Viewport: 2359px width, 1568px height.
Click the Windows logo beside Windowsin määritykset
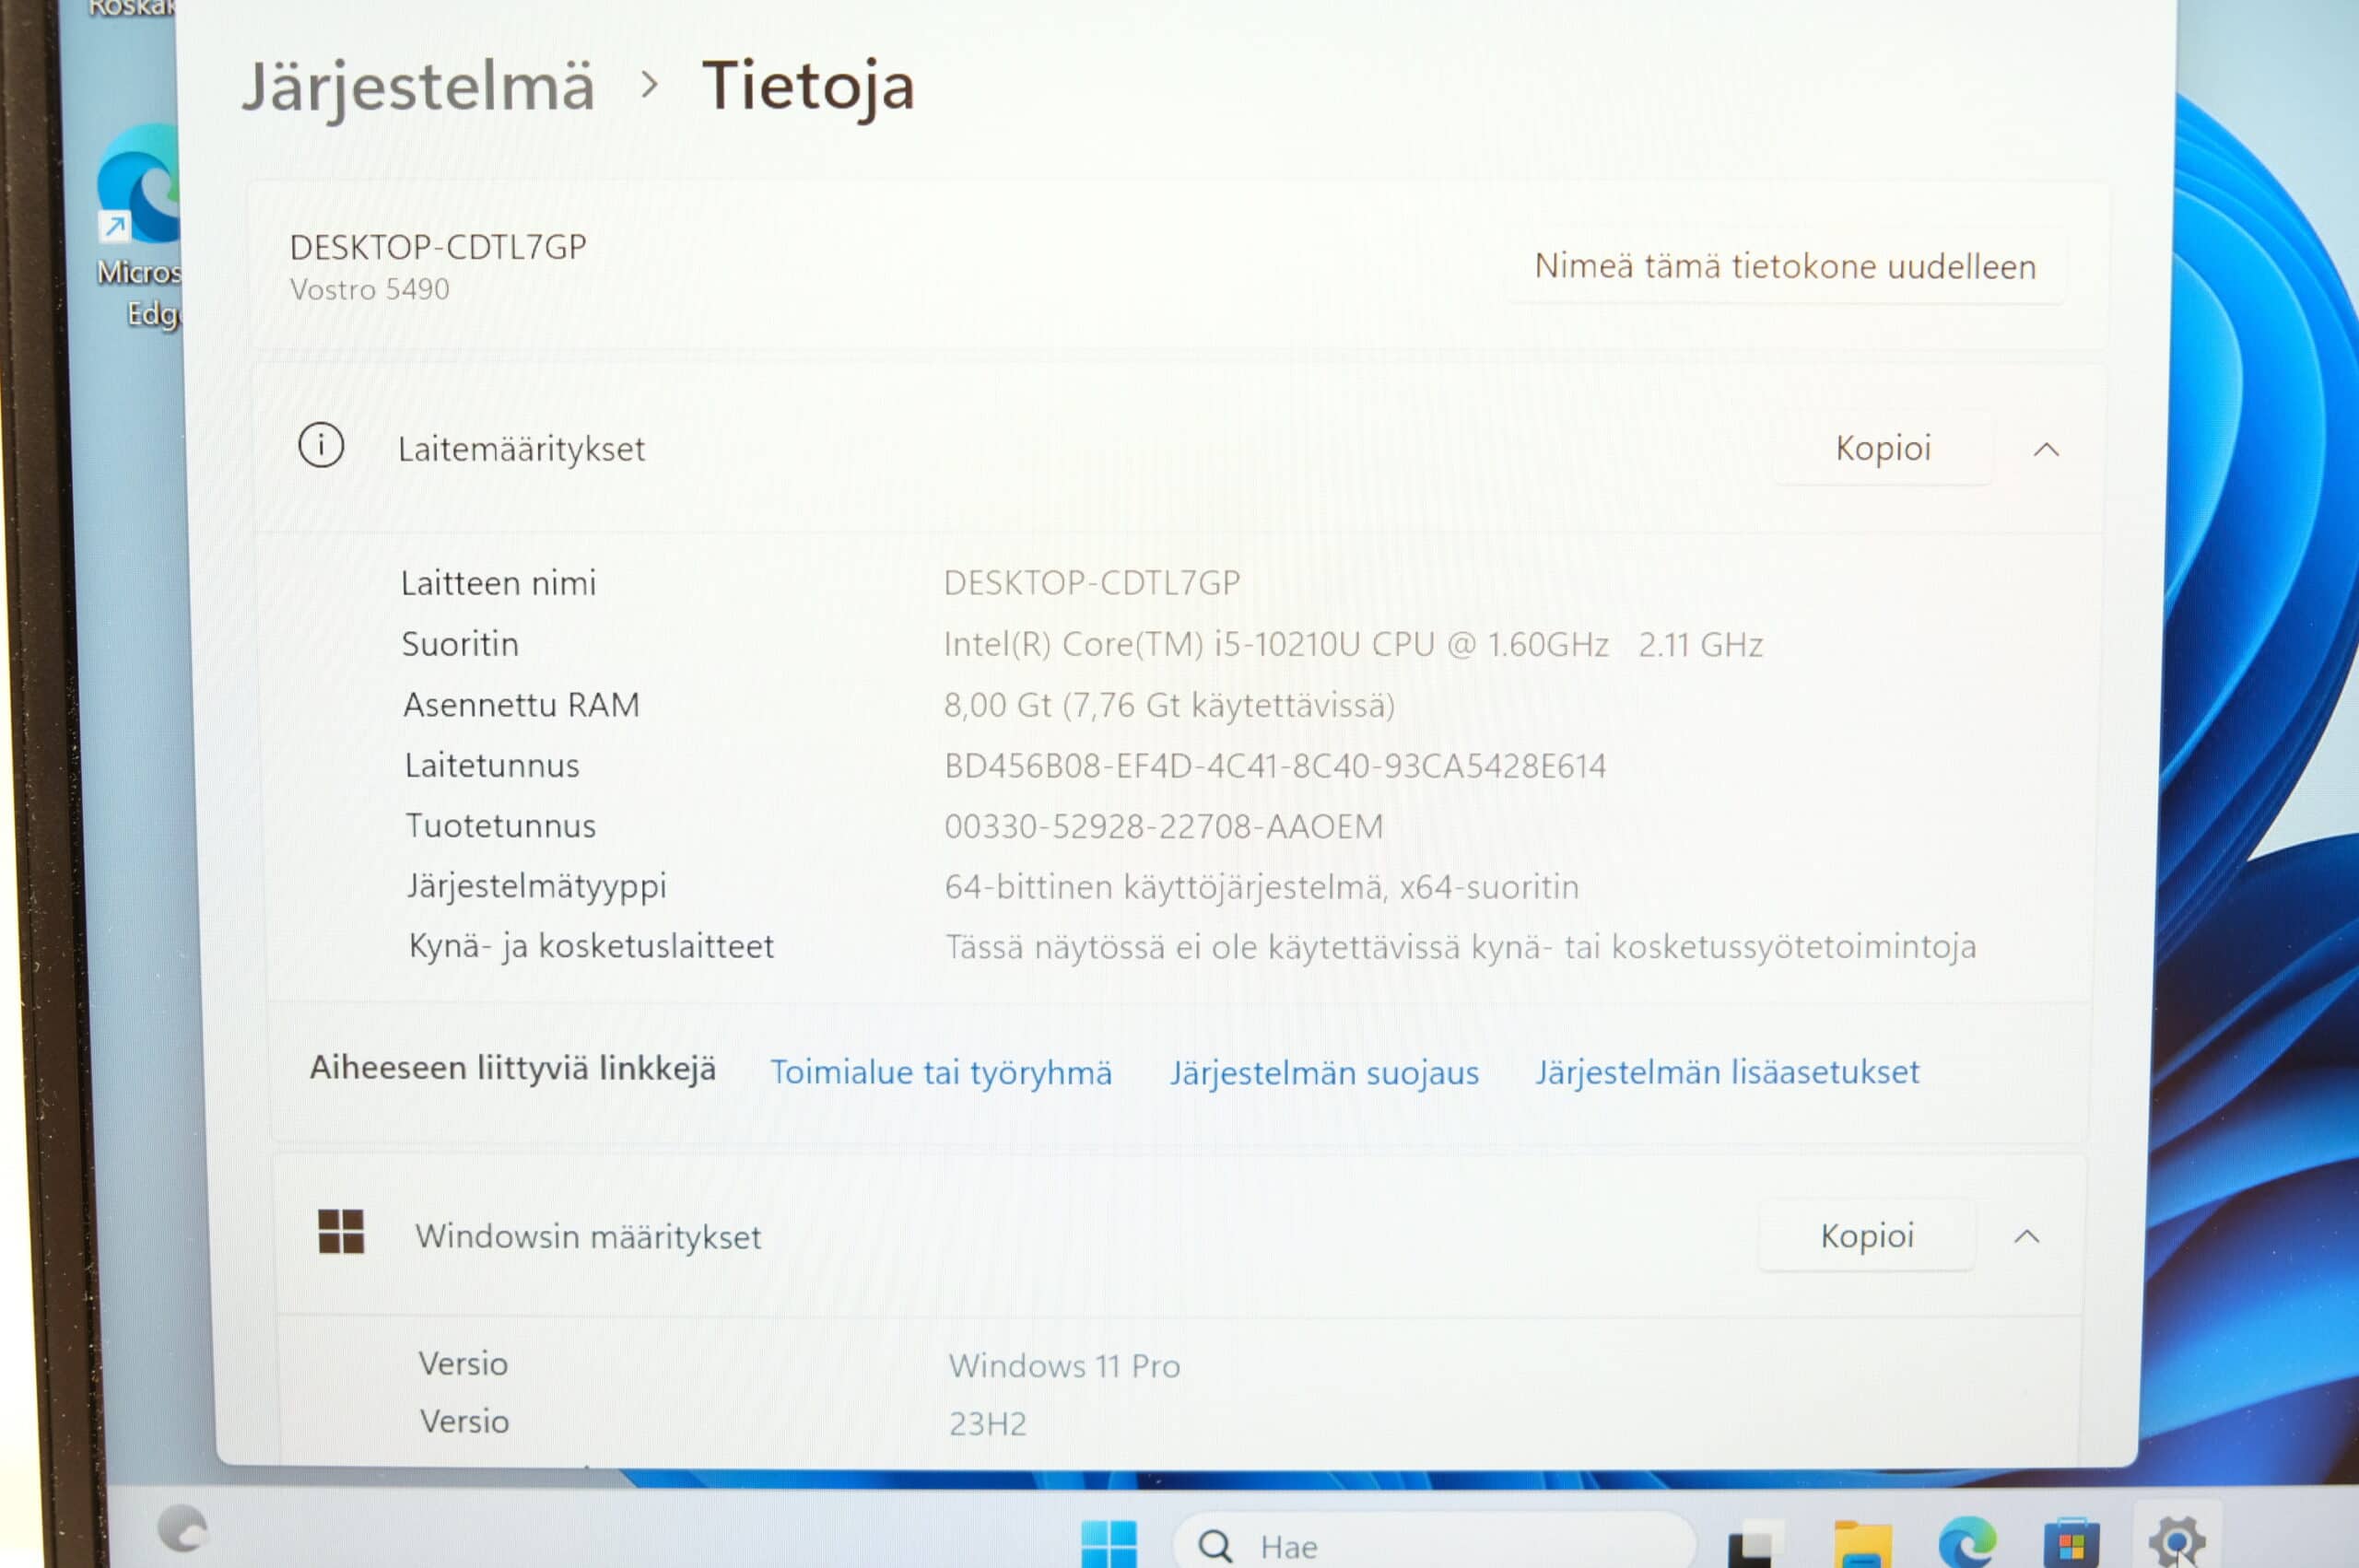341,1231
